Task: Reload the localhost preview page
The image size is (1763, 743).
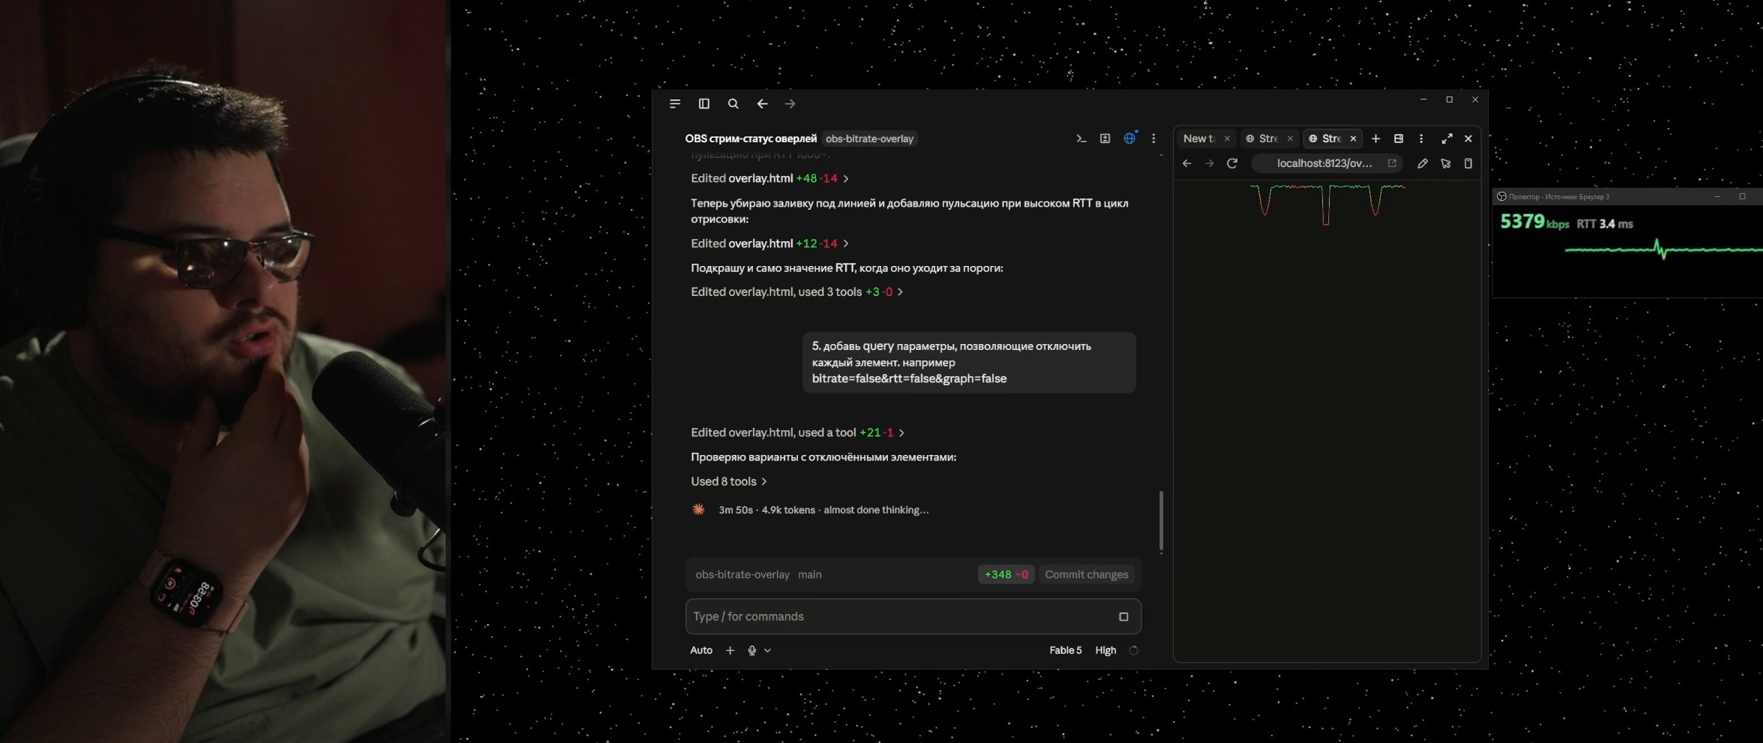Action: [1232, 164]
